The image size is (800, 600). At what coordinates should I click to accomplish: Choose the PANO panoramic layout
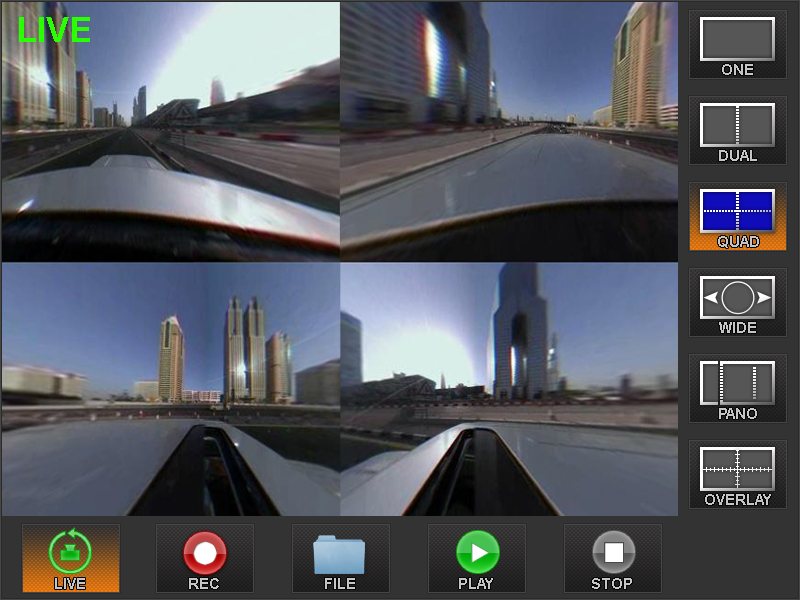click(x=737, y=388)
